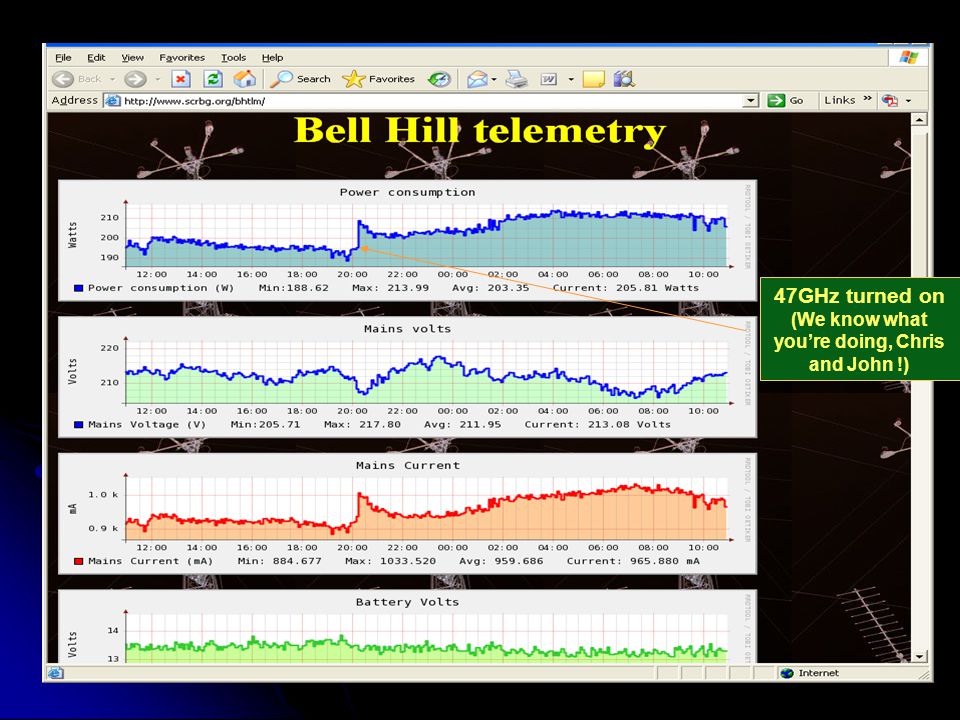Screen dimensions: 960x720
Task: Stop page loading with the red X icon
Action: point(181,79)
